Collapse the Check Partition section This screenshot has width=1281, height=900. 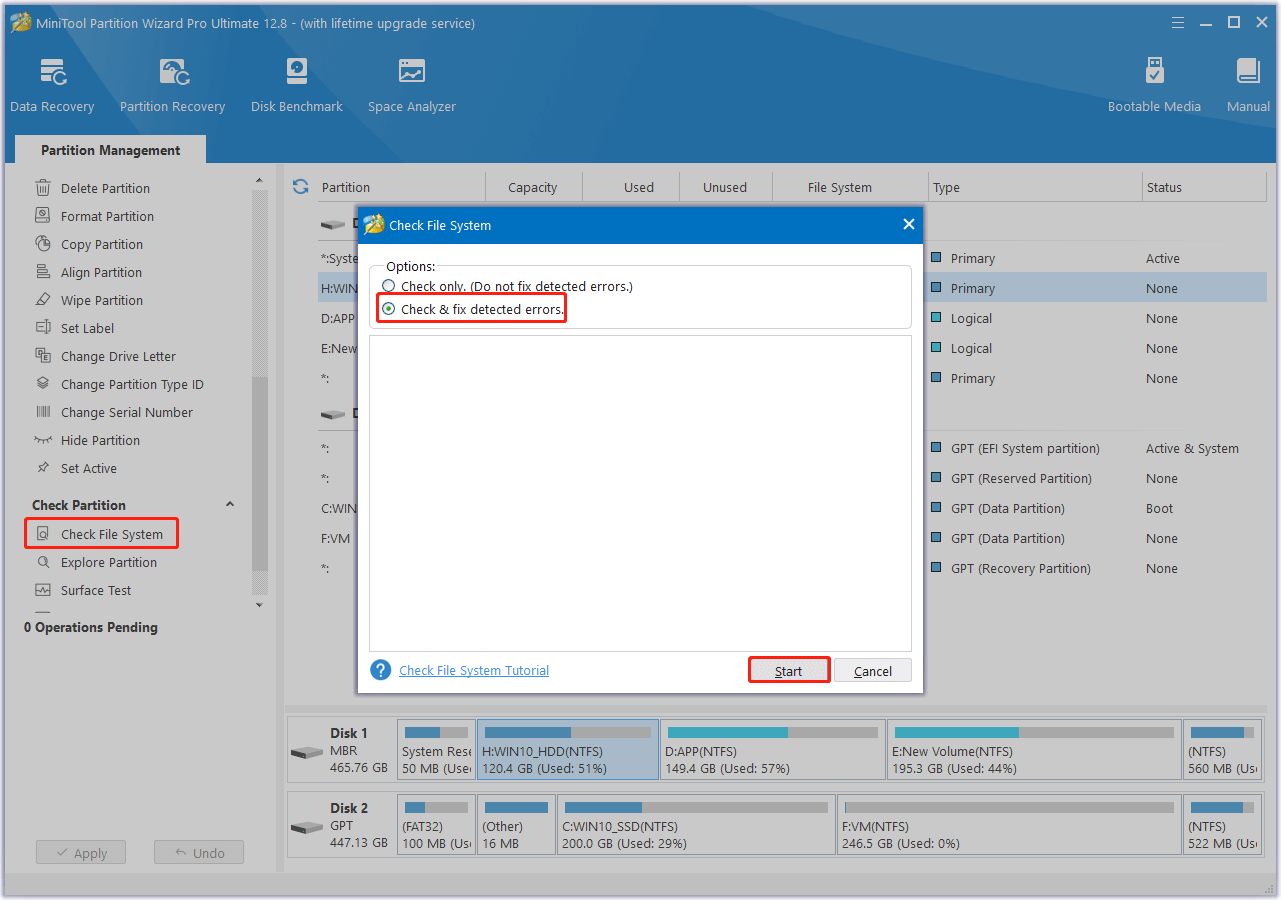click(x=229, y=505)
